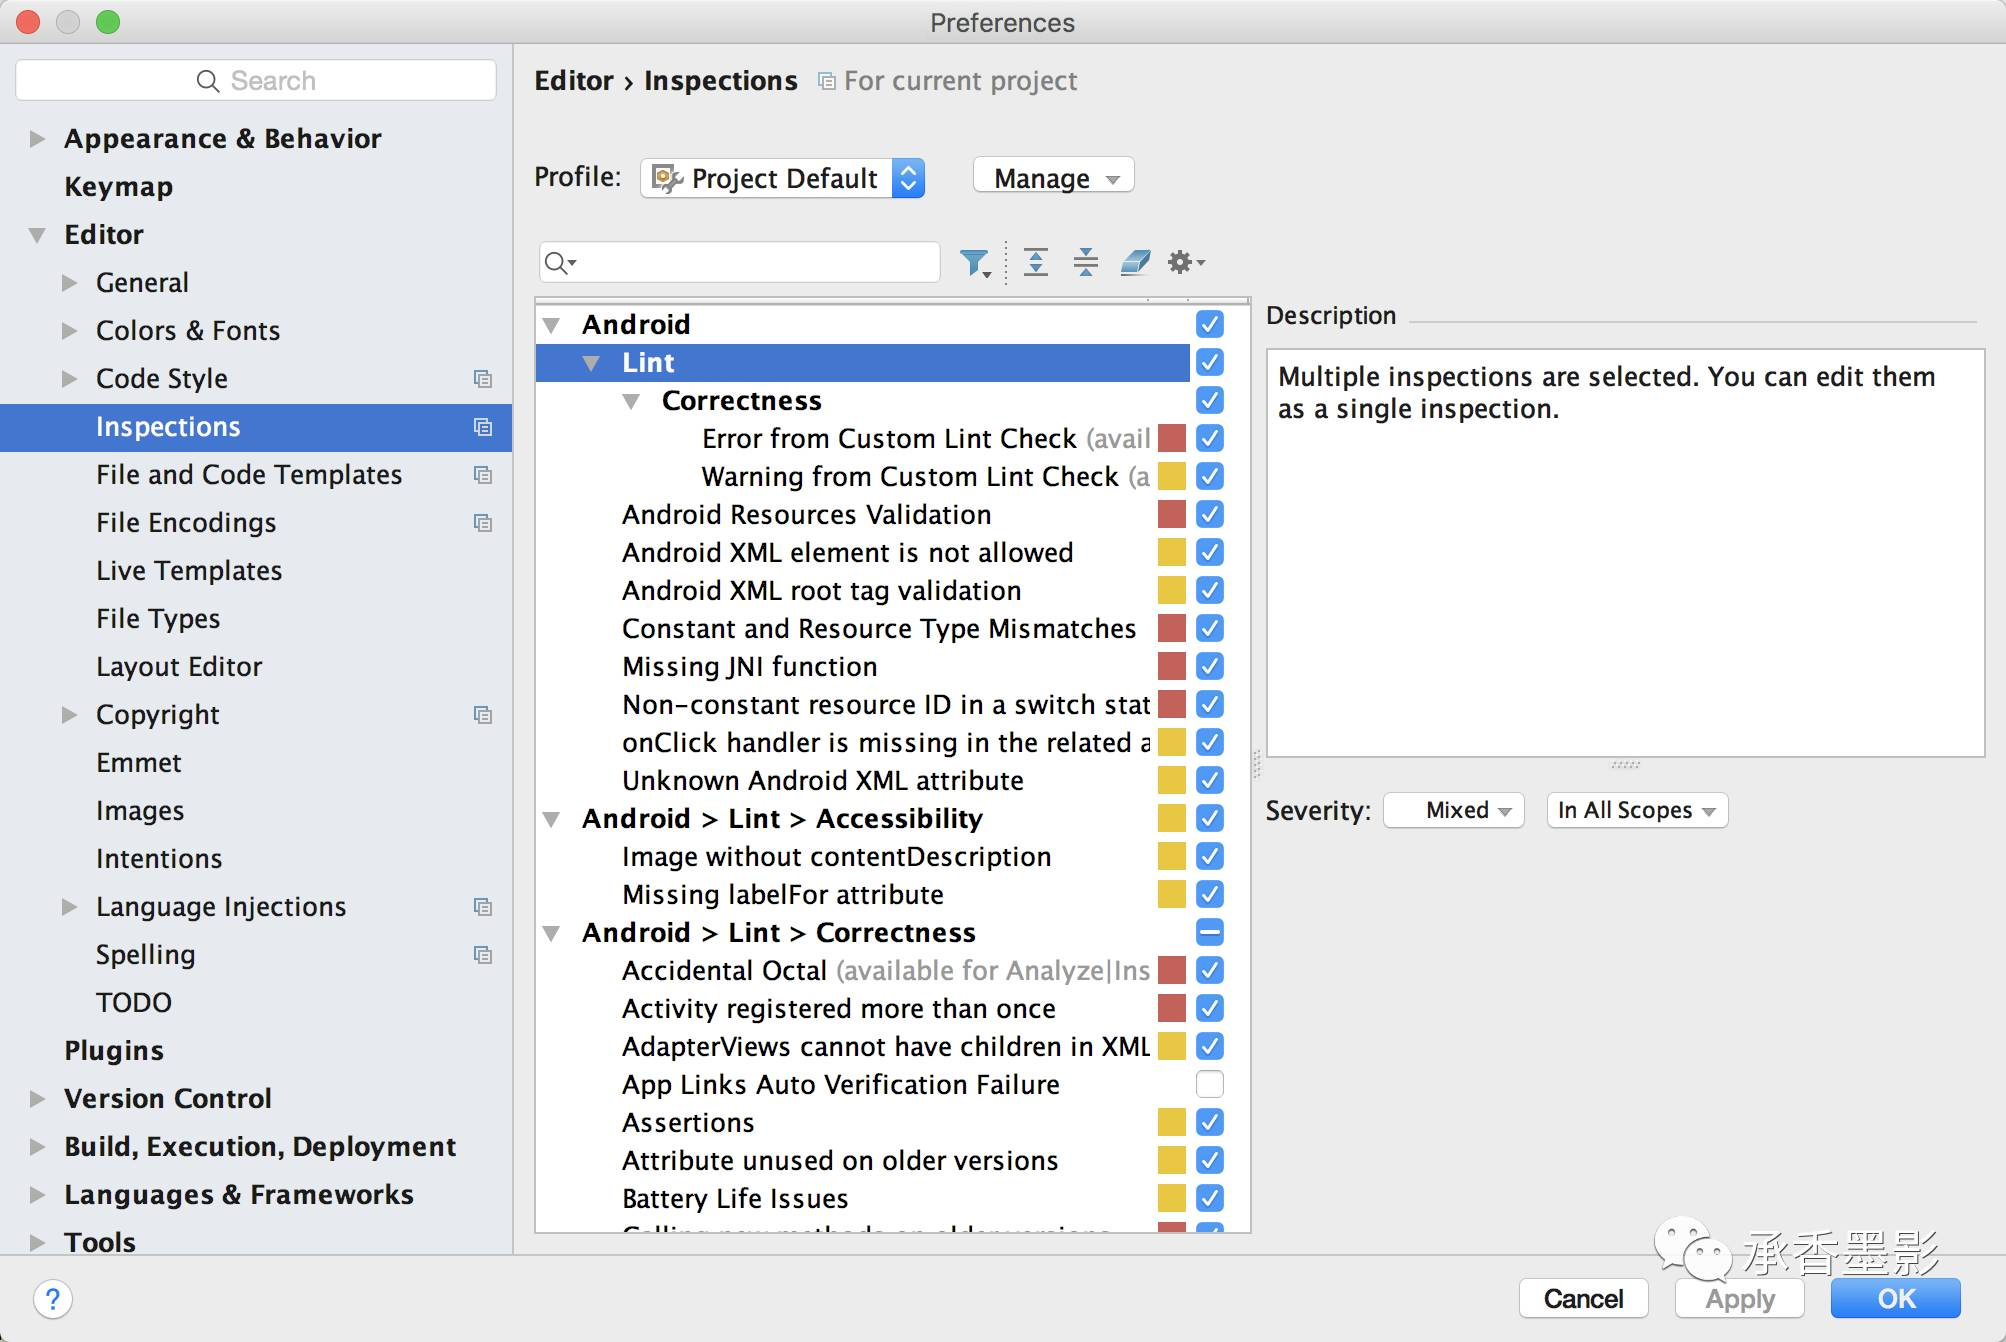Open the Project Default profile dropdown

tap(782, 178)
